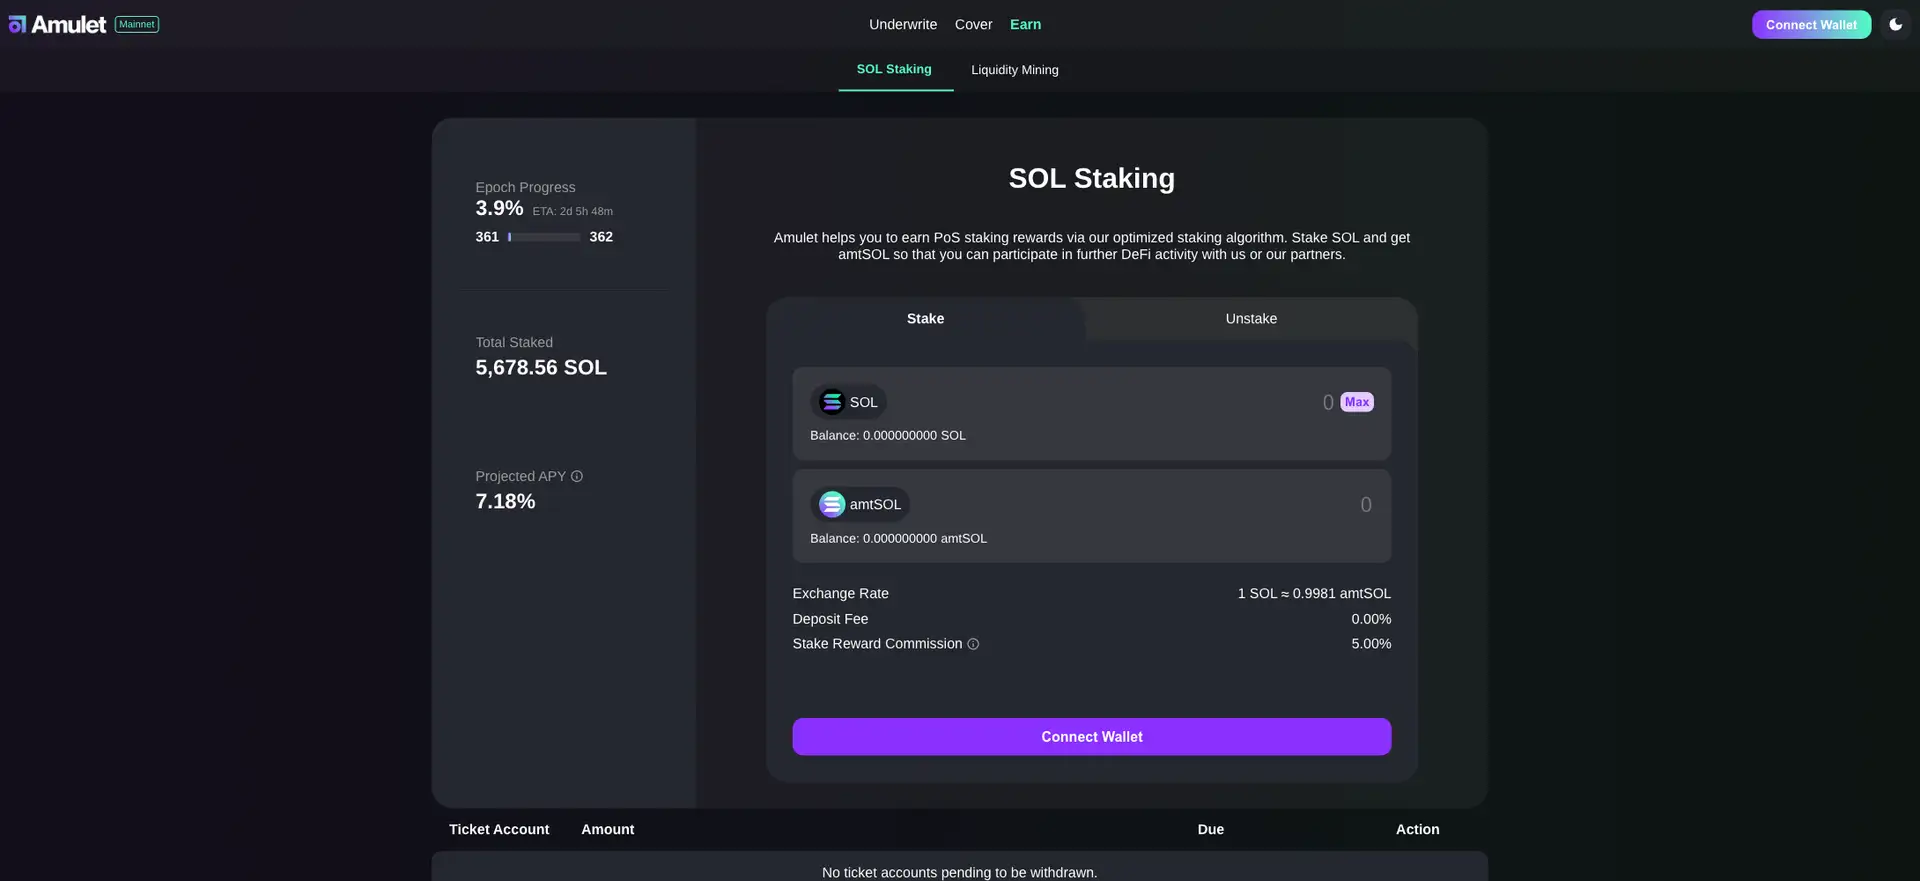
Task: Click the top-right Connect Wallet button
Action: point(1810,25)
